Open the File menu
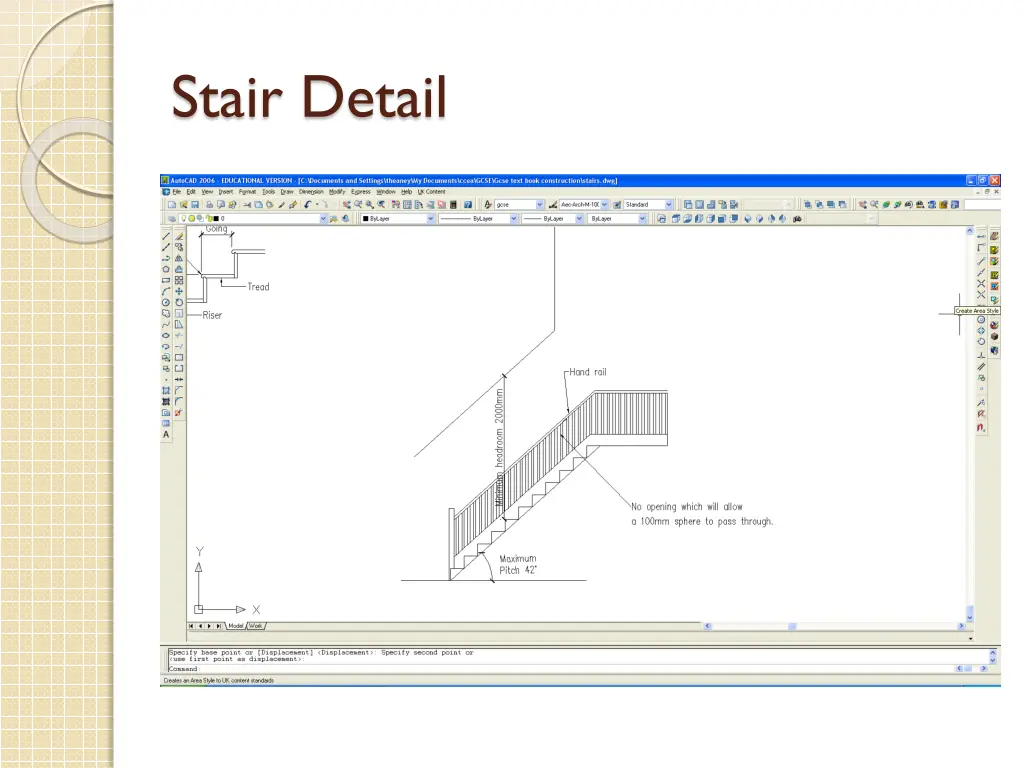 (x=177, y=192)
